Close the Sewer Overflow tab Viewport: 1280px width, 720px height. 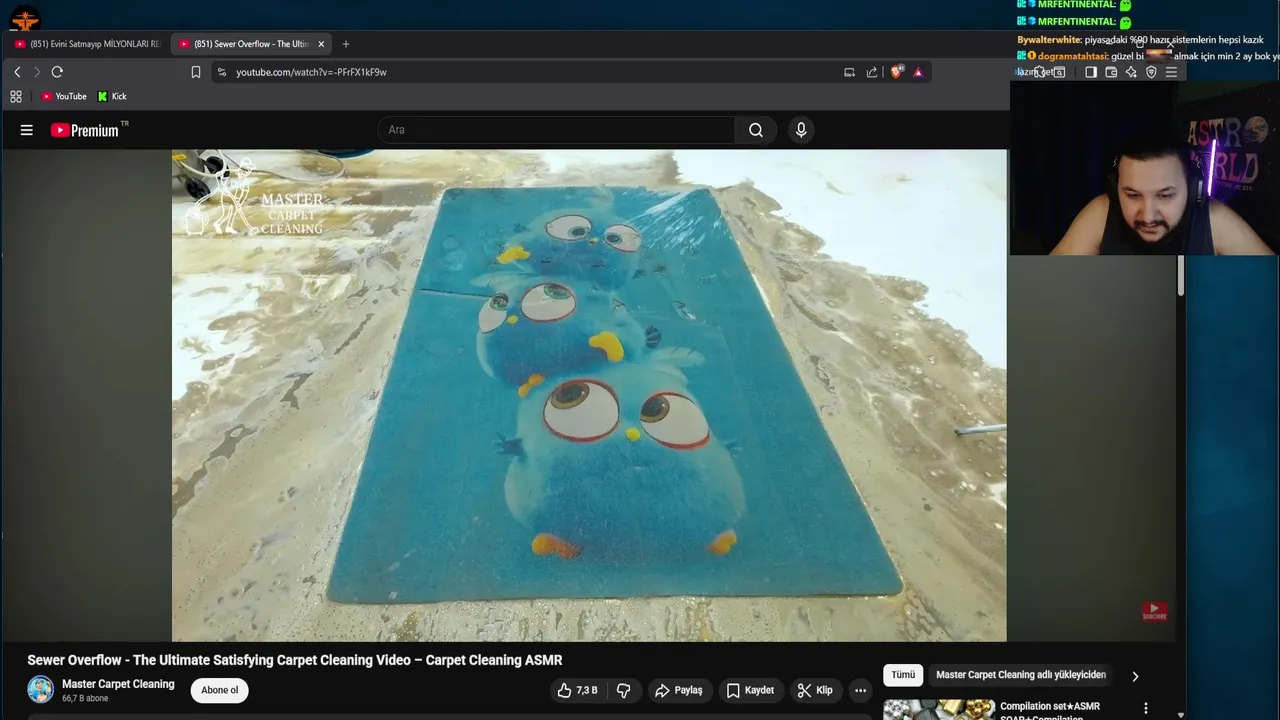(x=321, y=44)
